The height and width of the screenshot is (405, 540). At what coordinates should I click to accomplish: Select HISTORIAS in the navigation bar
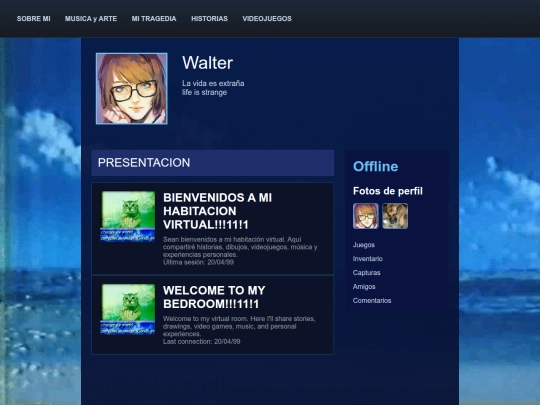coord(209,19)
